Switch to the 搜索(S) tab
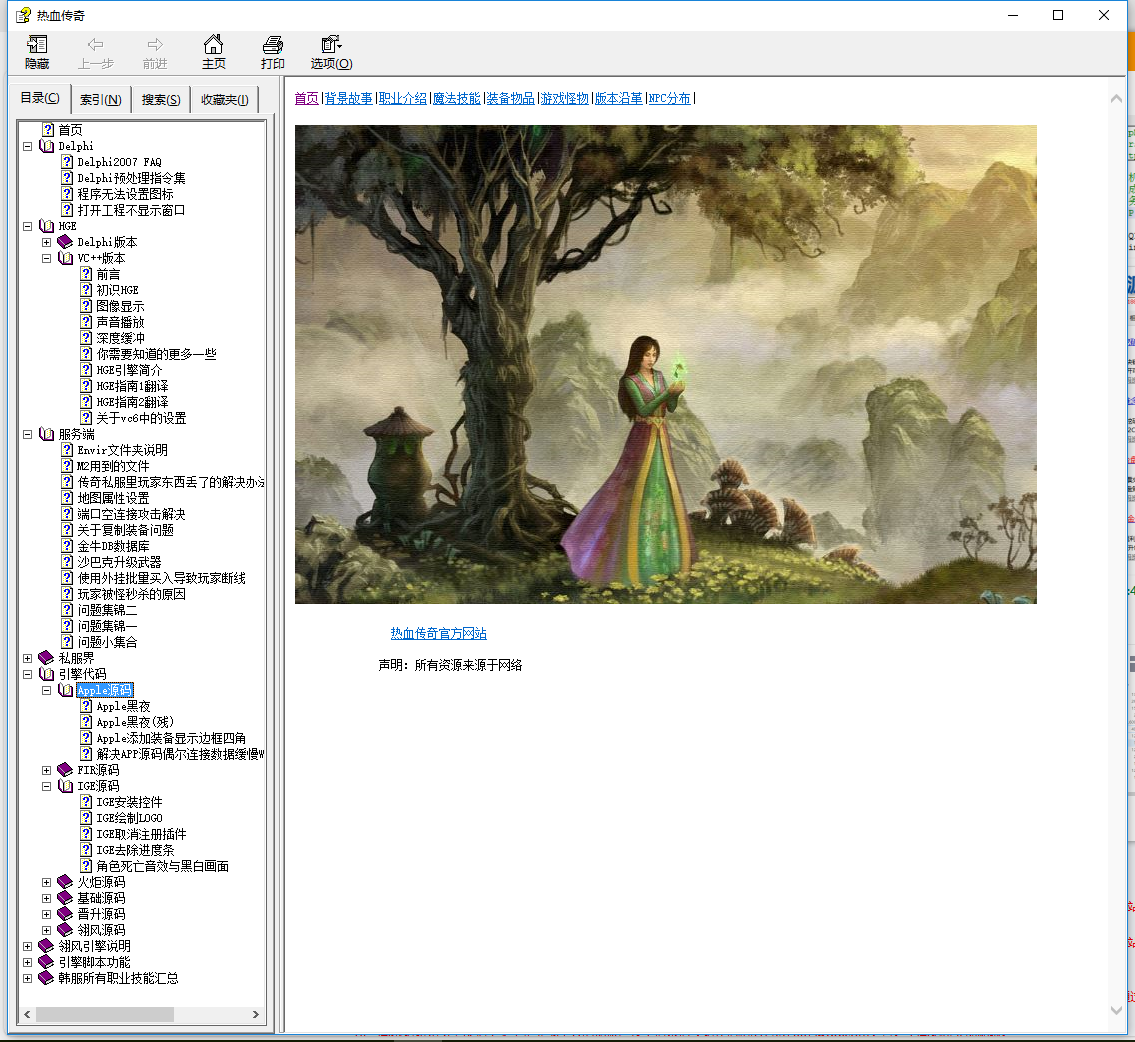1135x1042 pixels. point(161,100)
